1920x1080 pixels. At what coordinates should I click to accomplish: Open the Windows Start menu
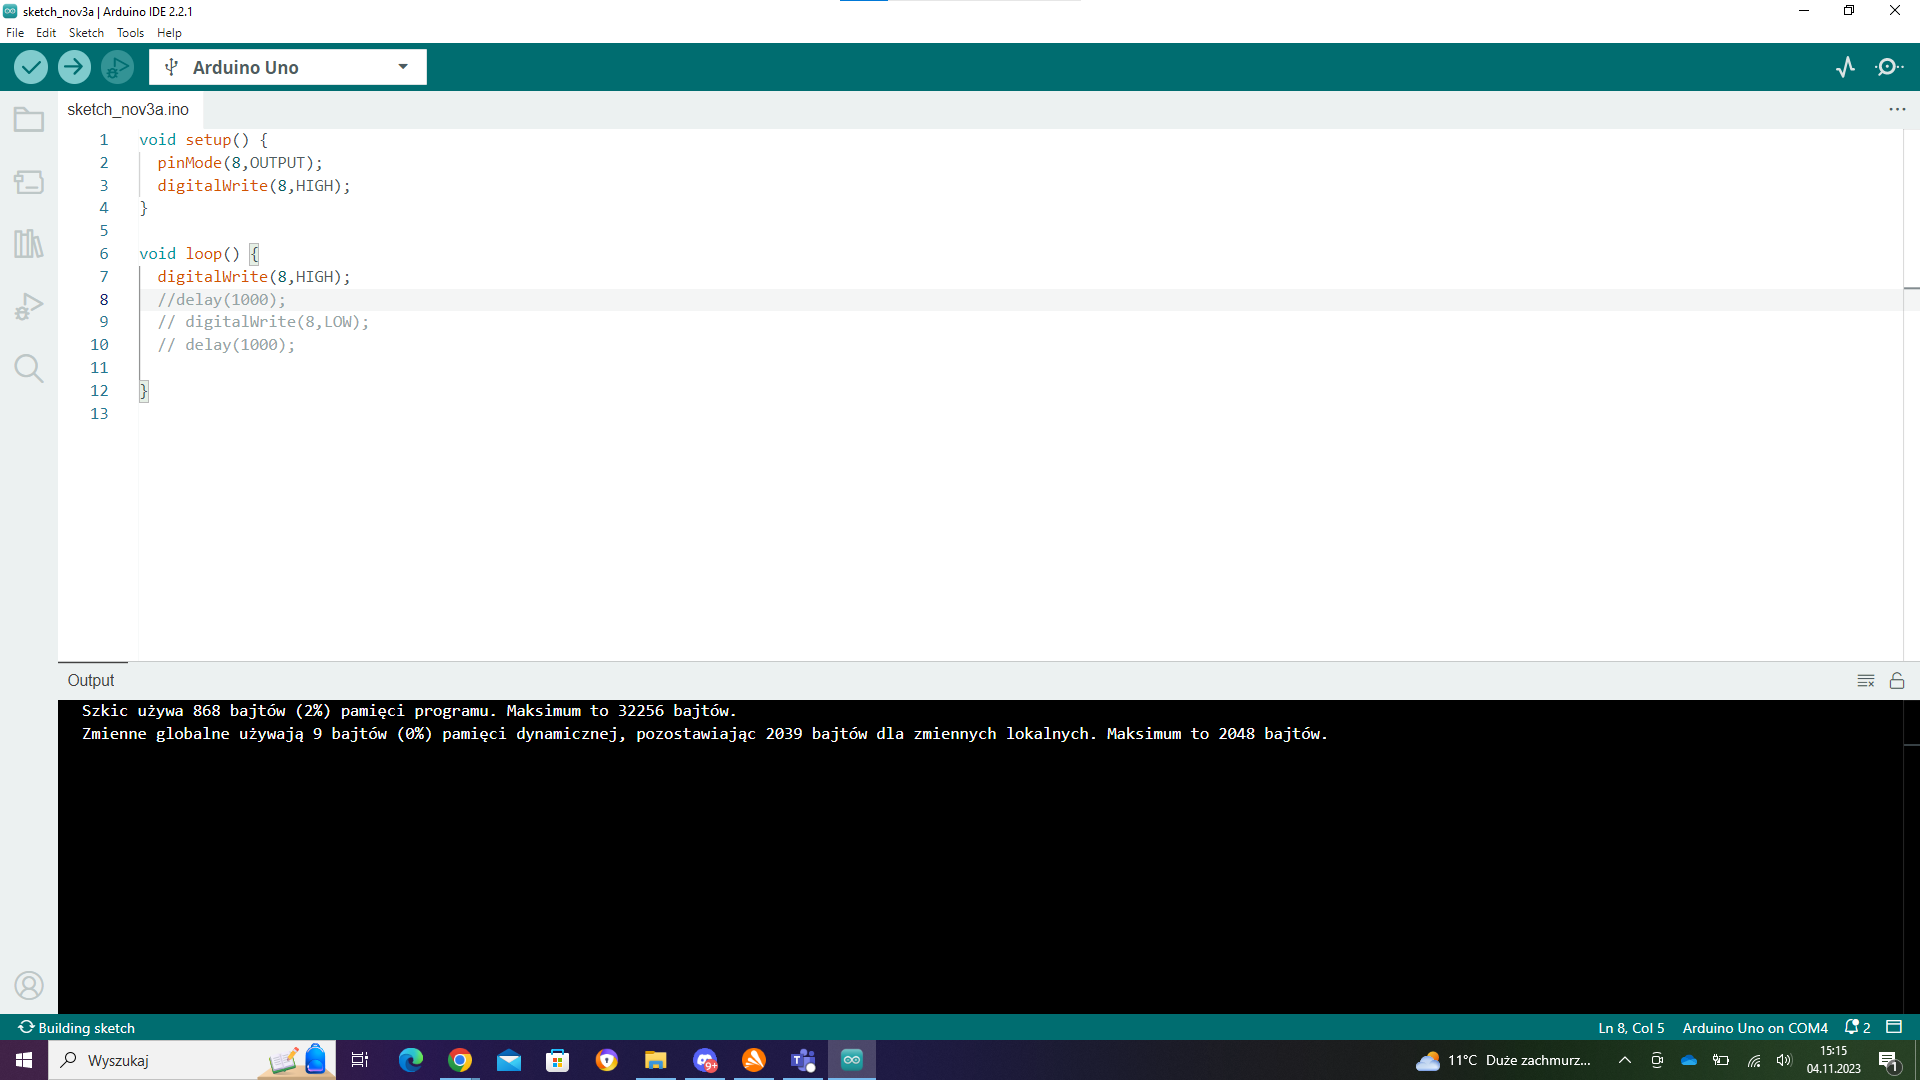(24, 1060)
